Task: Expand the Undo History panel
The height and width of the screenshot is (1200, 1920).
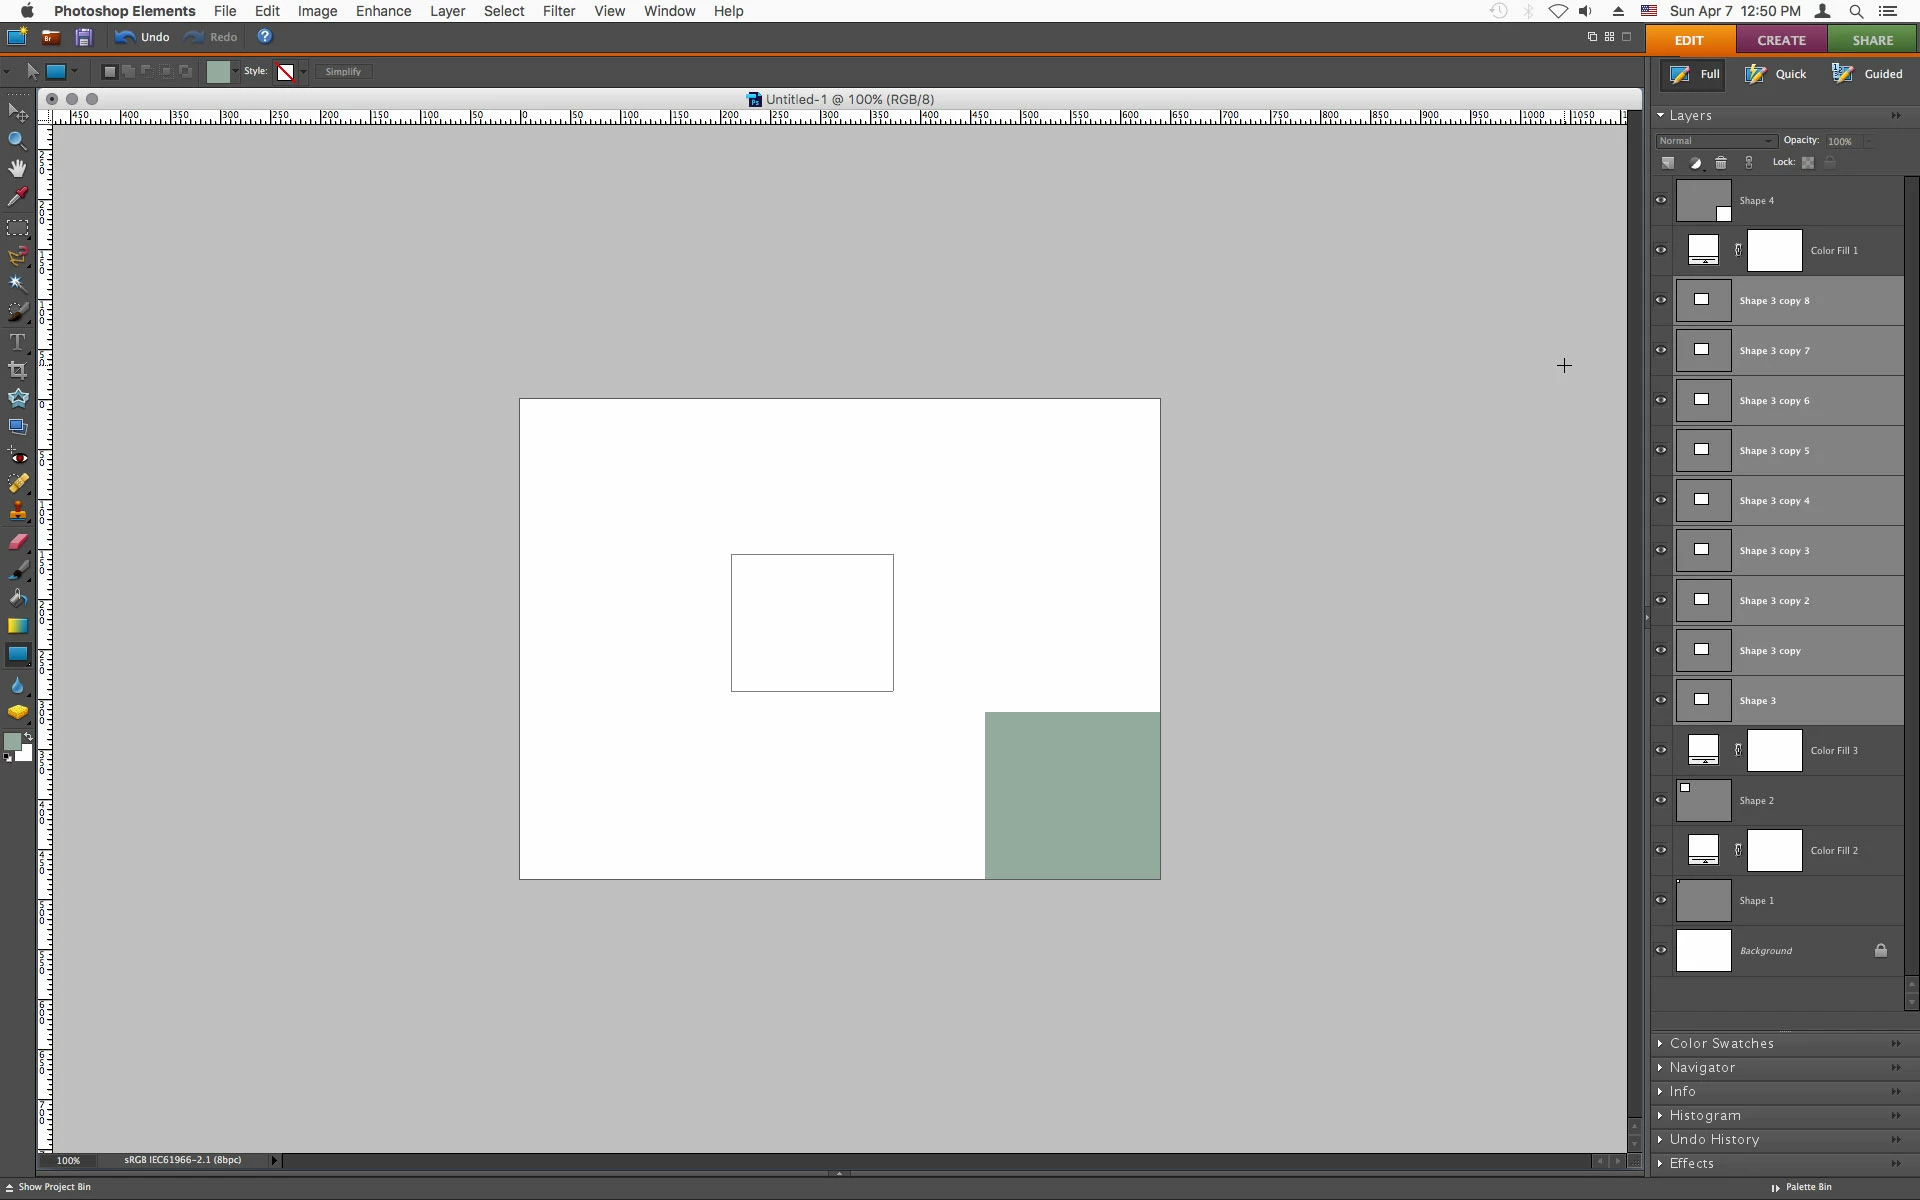Action: tap(1713, 1139)
